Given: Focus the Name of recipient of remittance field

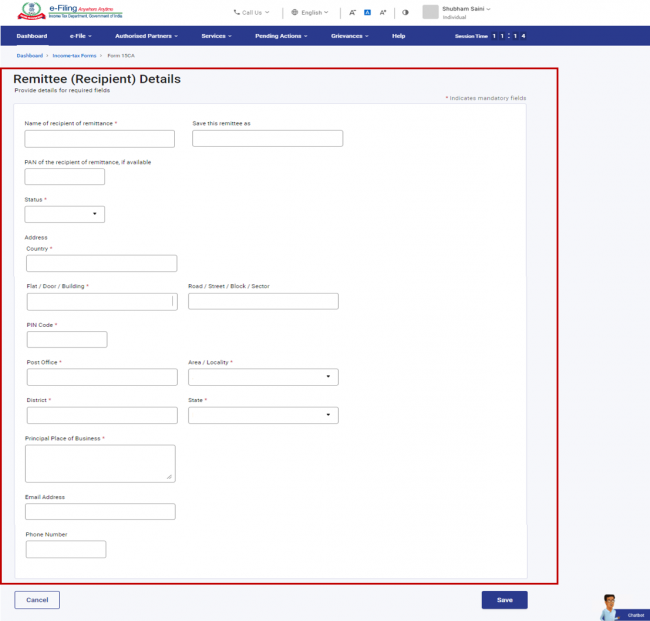Looking at the screenshot, I should [99, 139].
